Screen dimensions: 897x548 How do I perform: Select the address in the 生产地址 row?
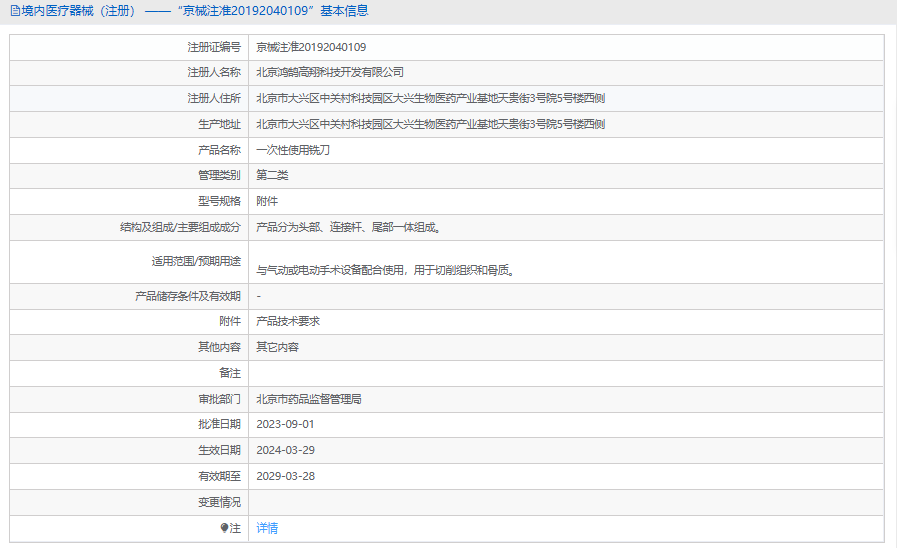tap(431, 124)
